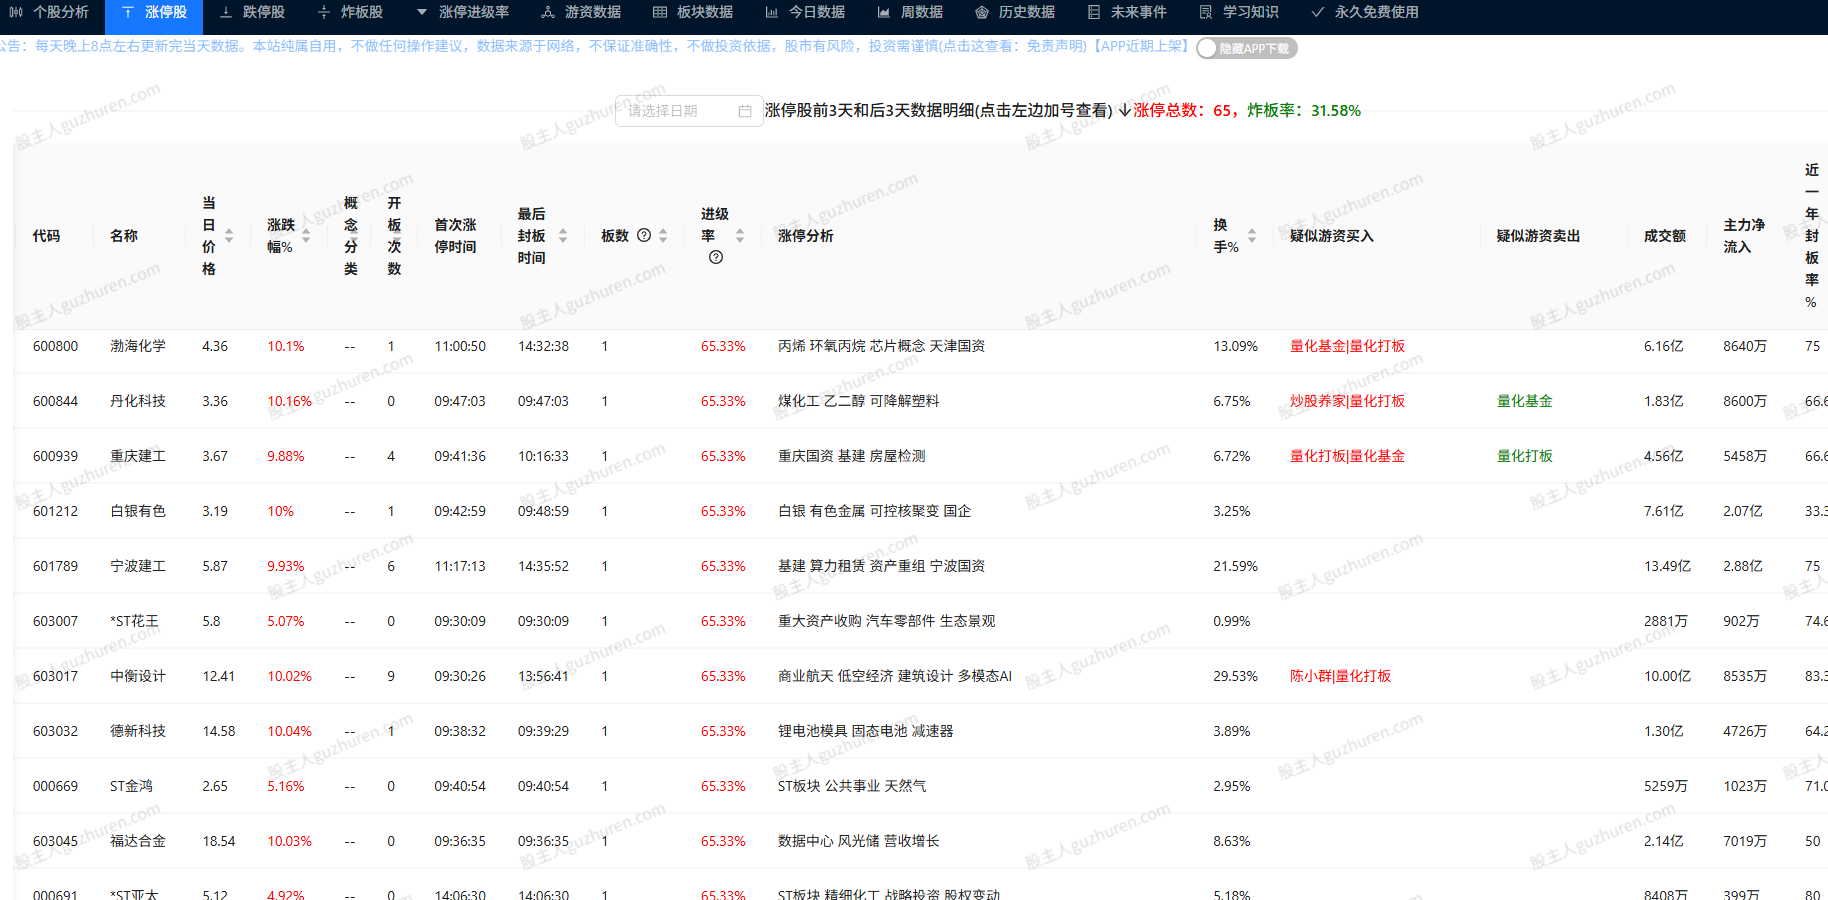
Task: Click 首次涨停时间 column header
Action: (455, 236)
